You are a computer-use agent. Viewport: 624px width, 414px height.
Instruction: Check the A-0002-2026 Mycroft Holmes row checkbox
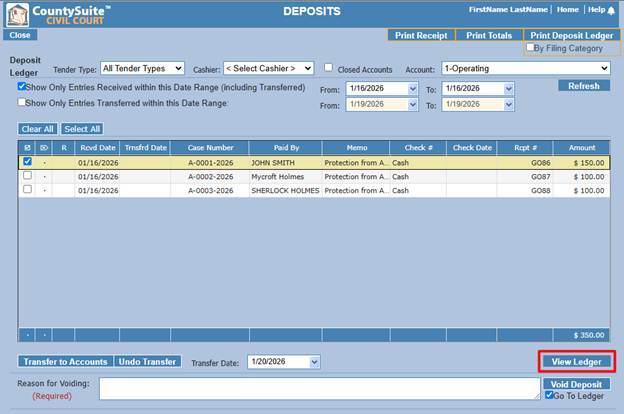tap(27, 176)
